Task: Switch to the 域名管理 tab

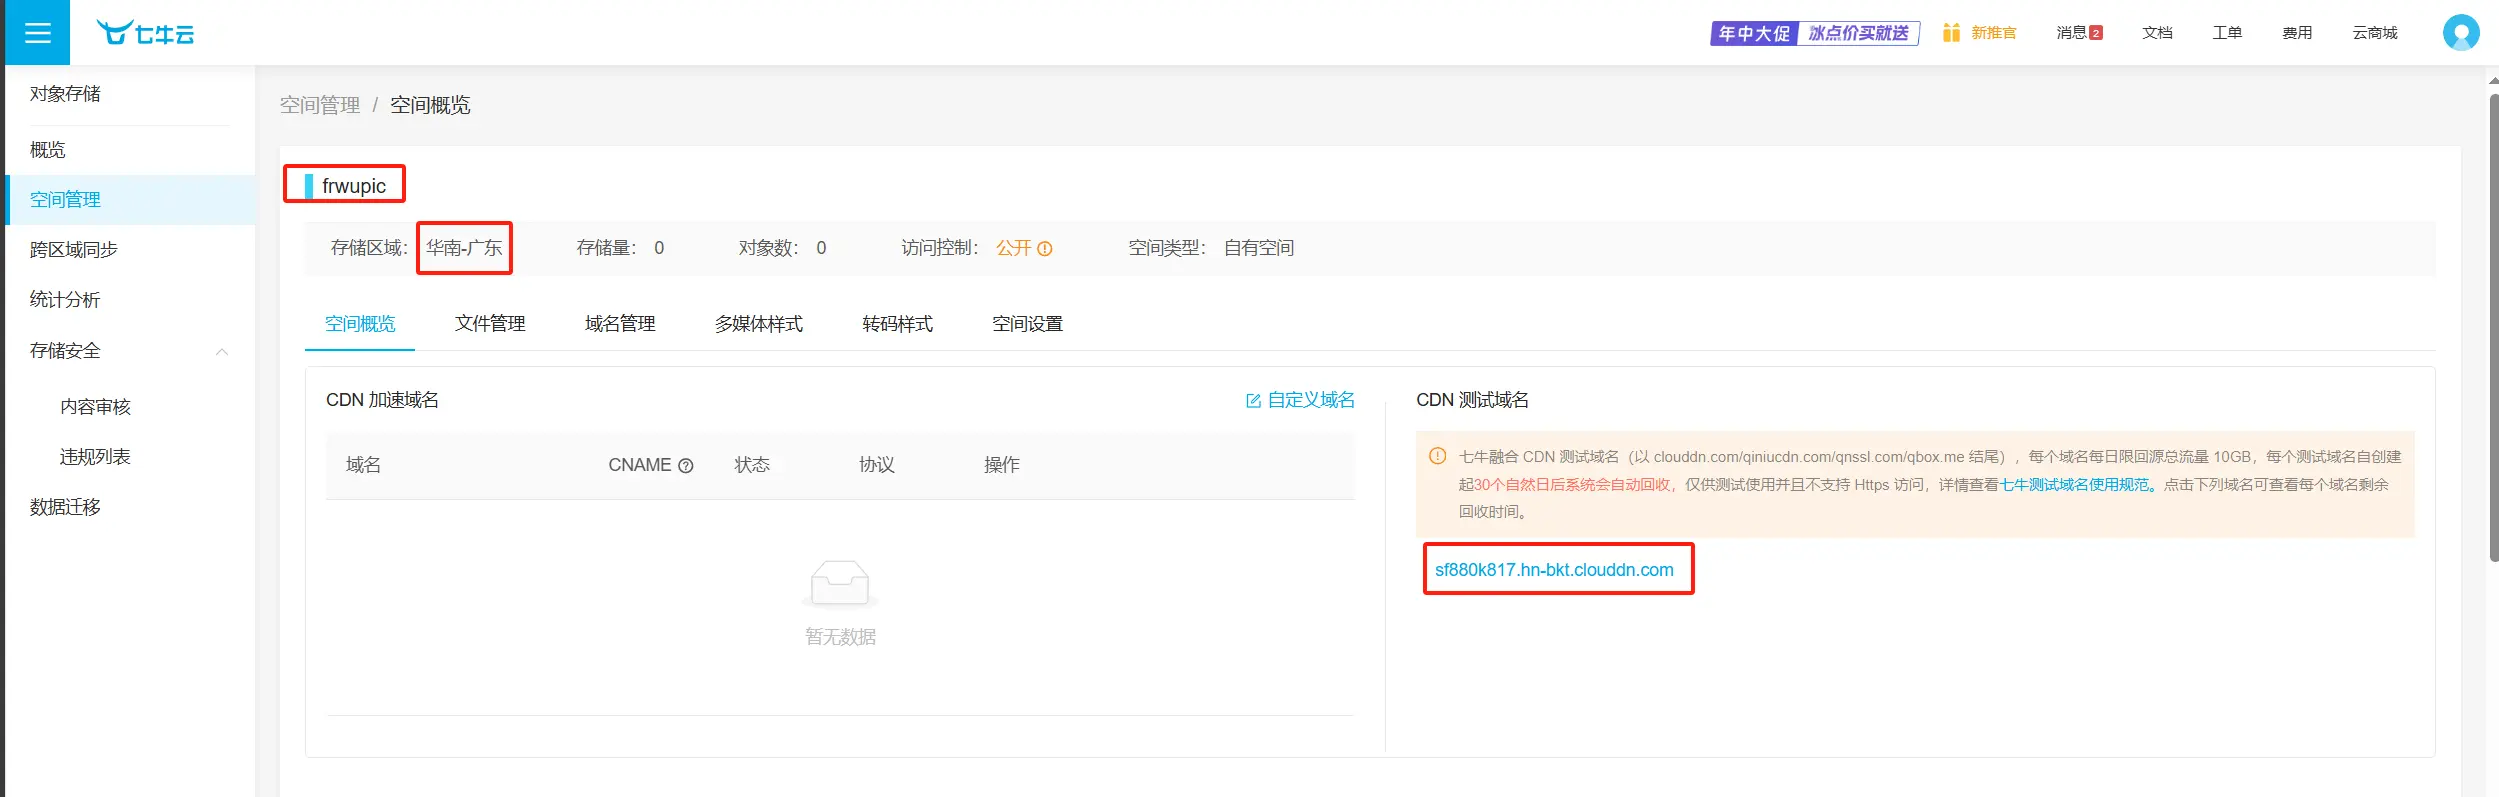Action: coord(620,324)
